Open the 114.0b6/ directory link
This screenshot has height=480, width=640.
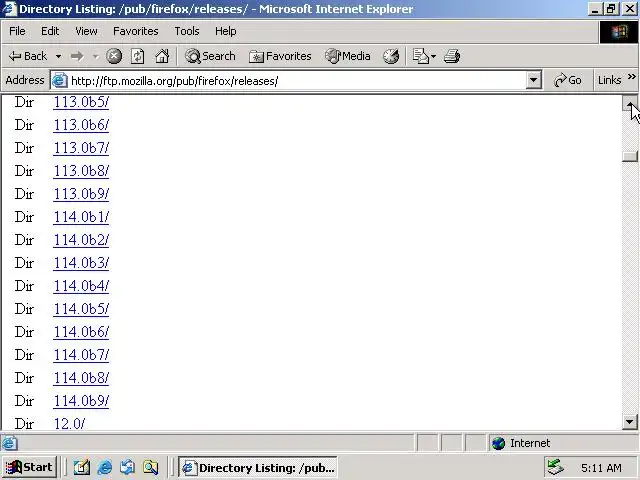[x=81, y=332]
